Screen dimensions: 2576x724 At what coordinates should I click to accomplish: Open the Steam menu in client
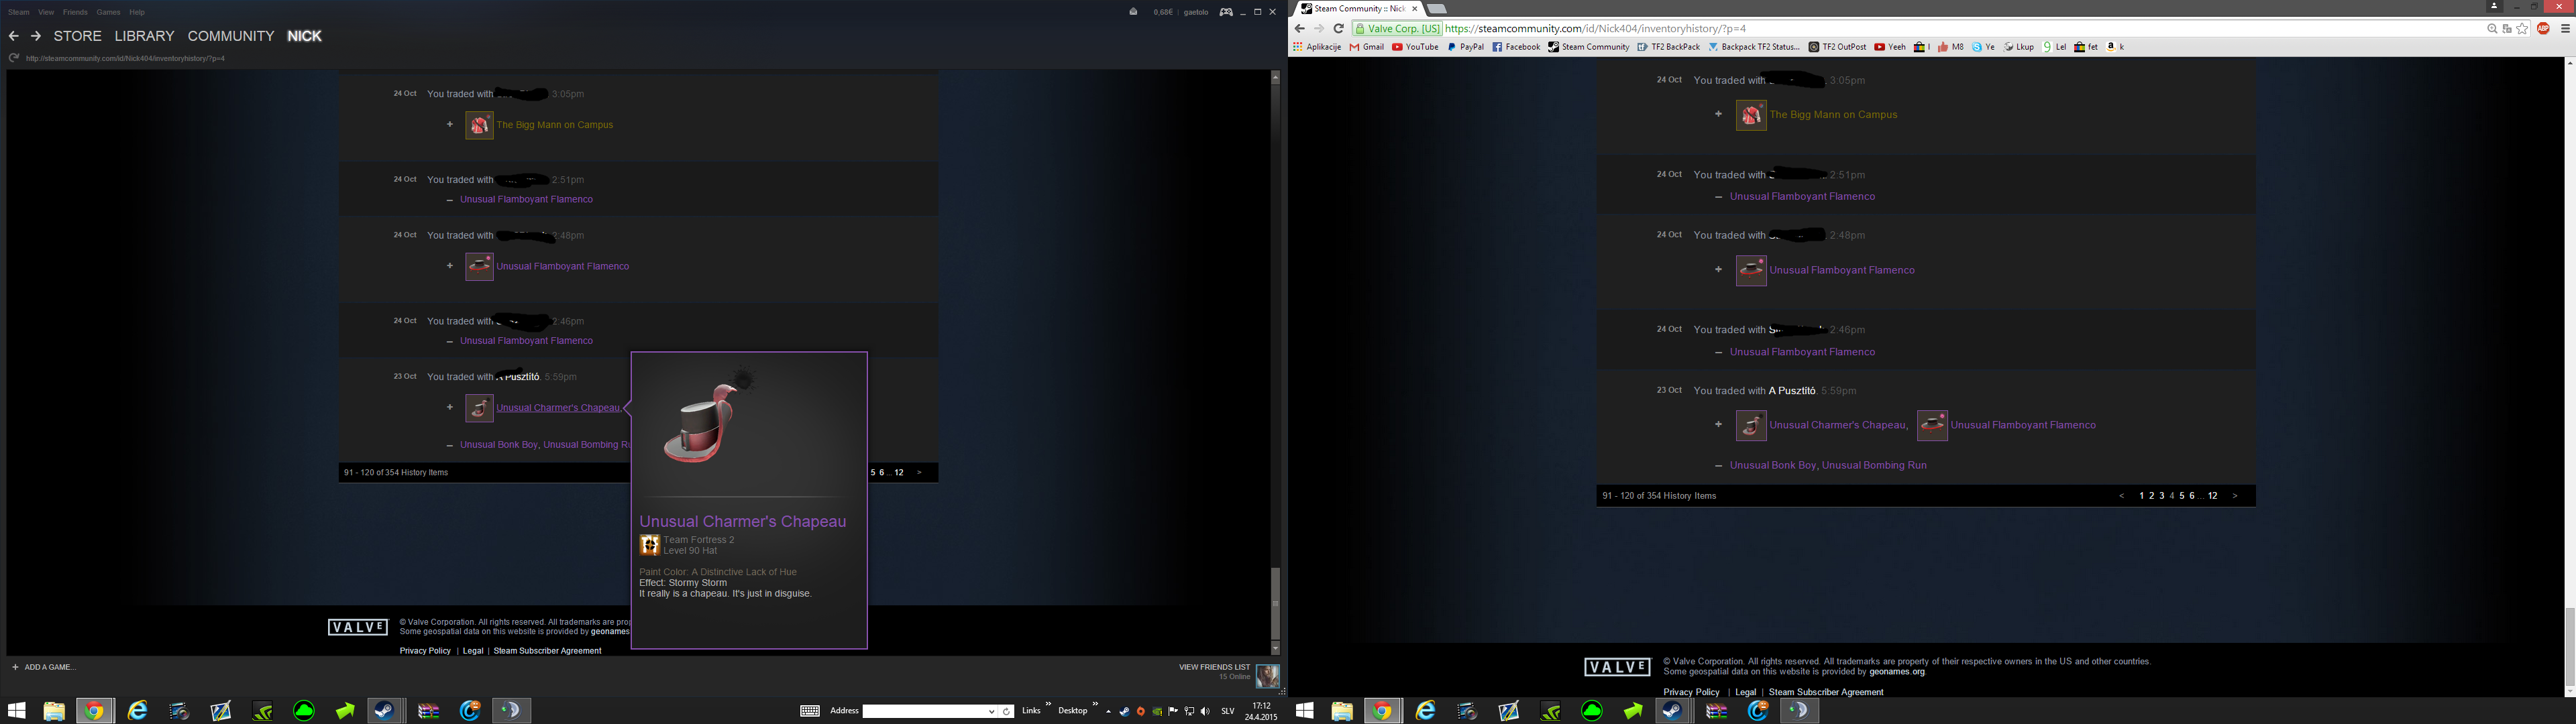click(19, 12)
